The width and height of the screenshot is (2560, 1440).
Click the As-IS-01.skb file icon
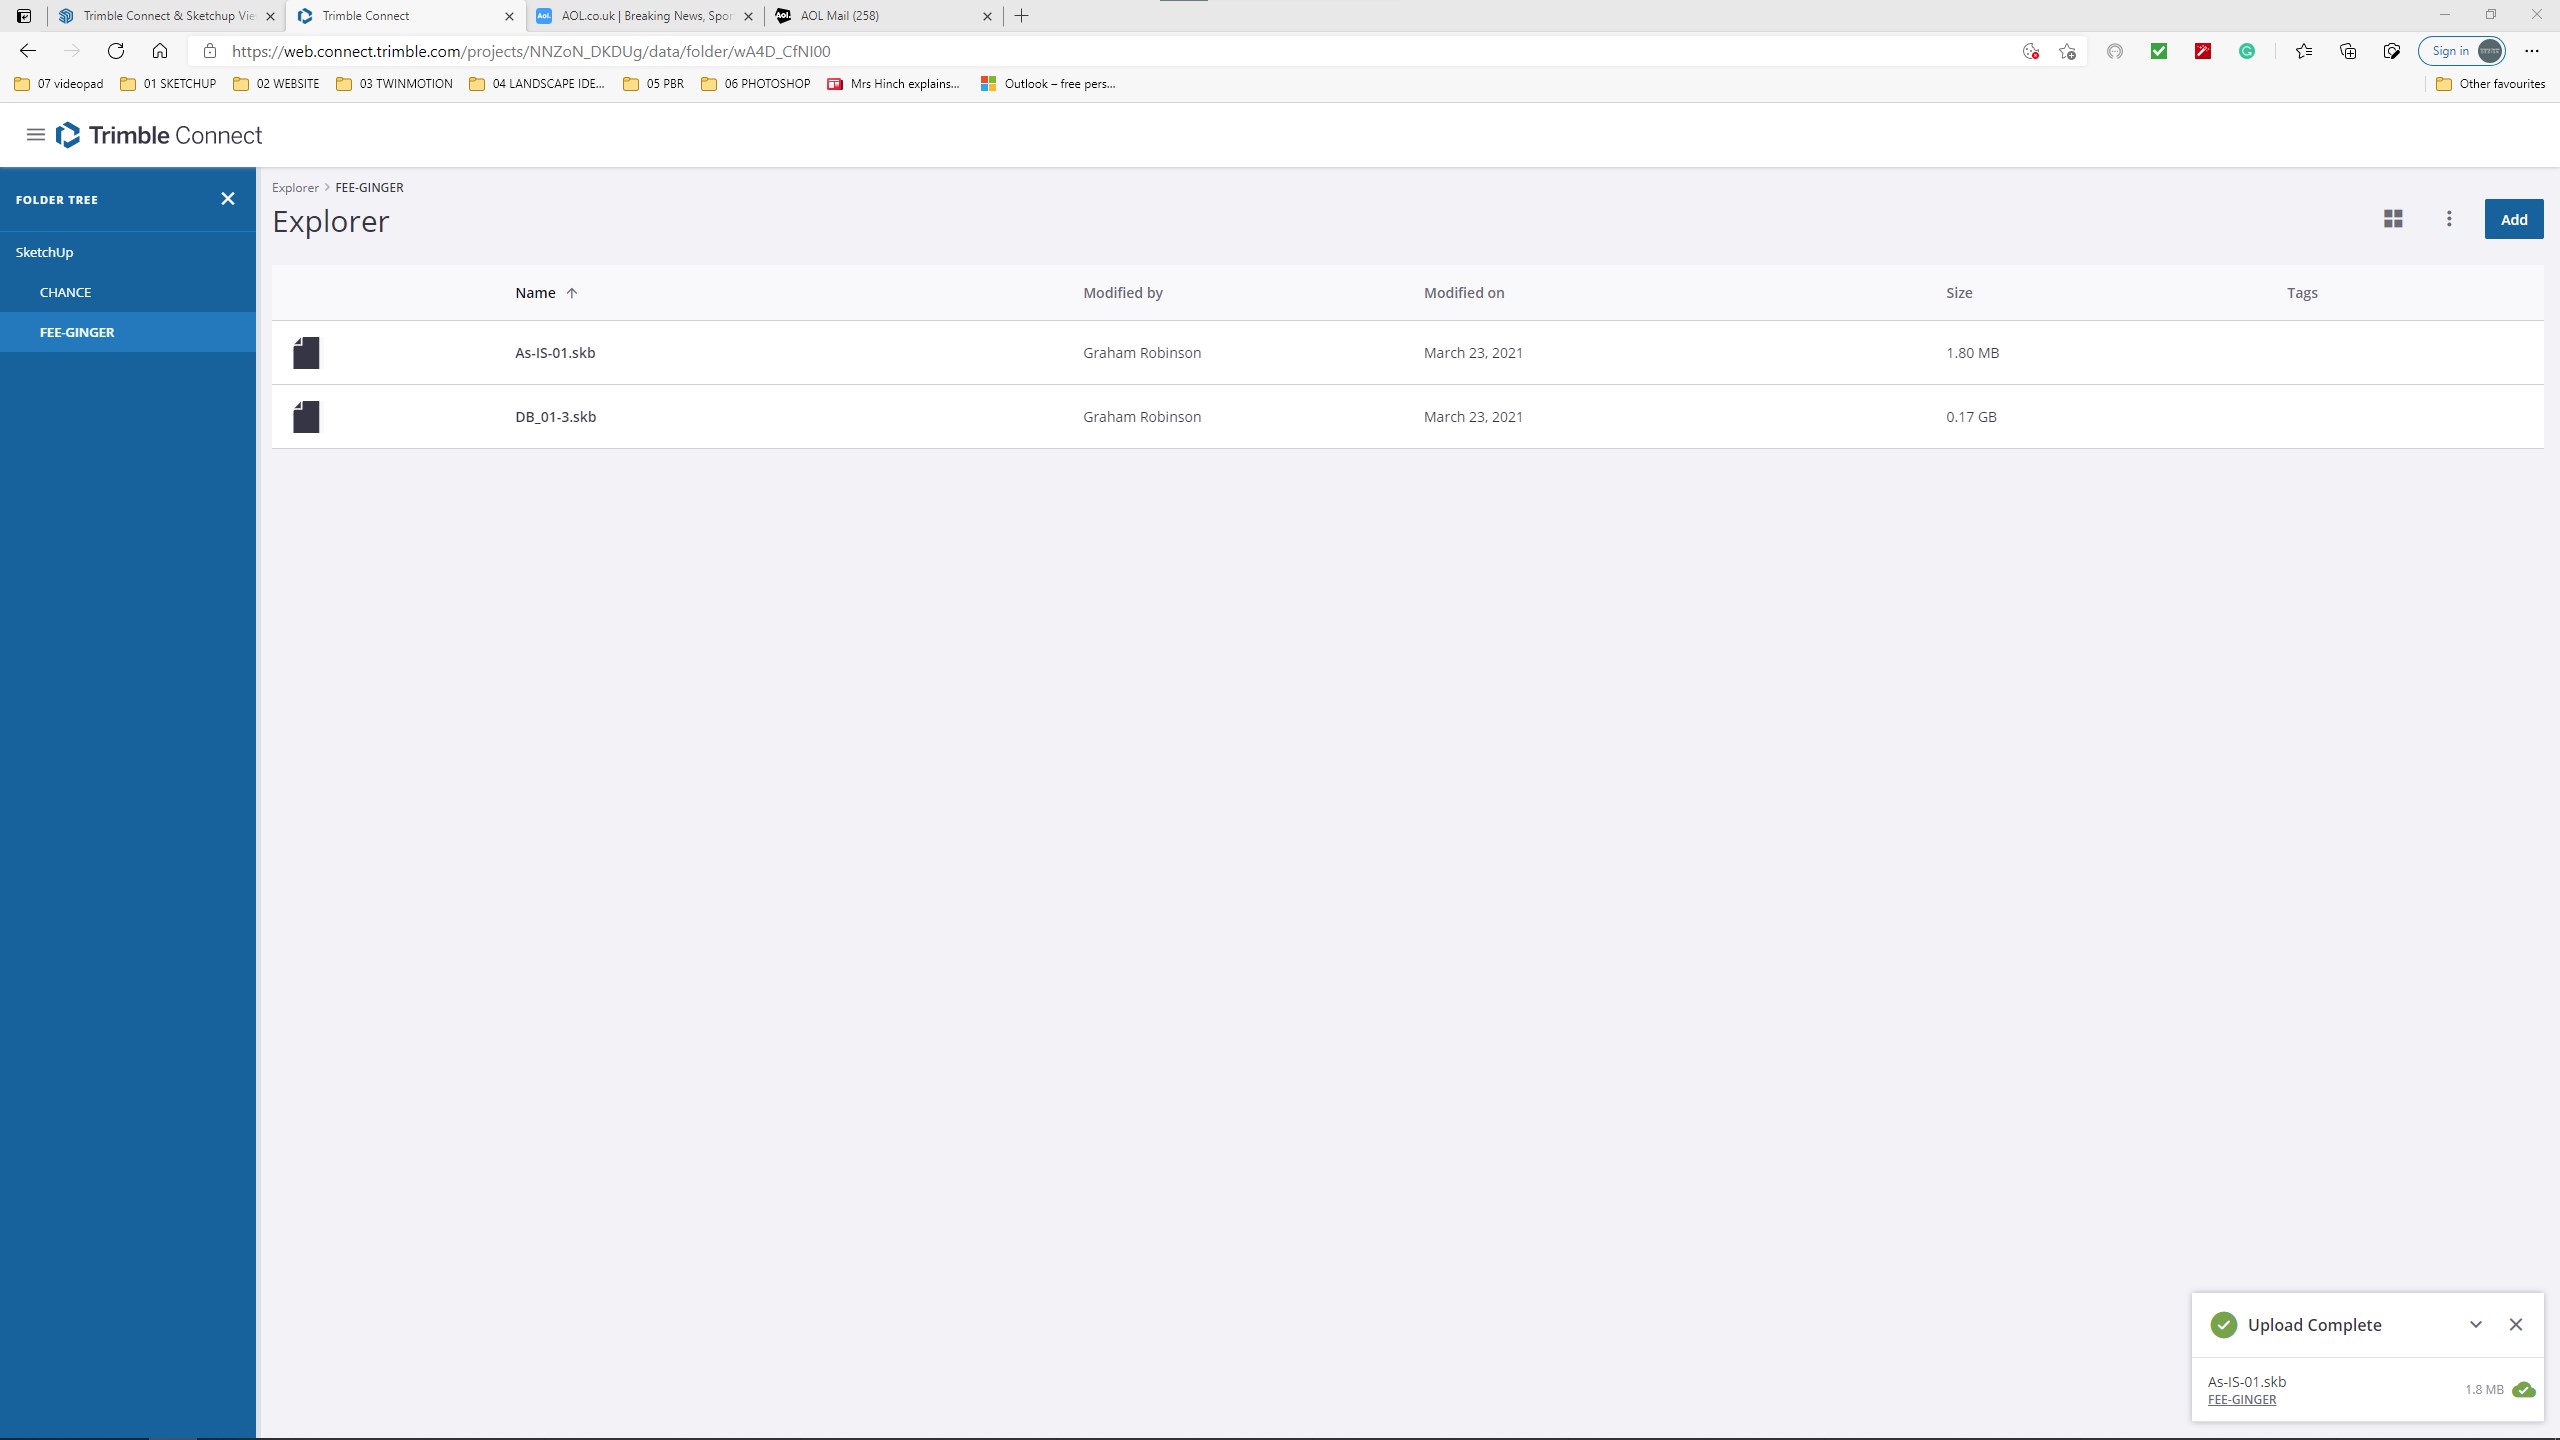(x=306, y=353)
